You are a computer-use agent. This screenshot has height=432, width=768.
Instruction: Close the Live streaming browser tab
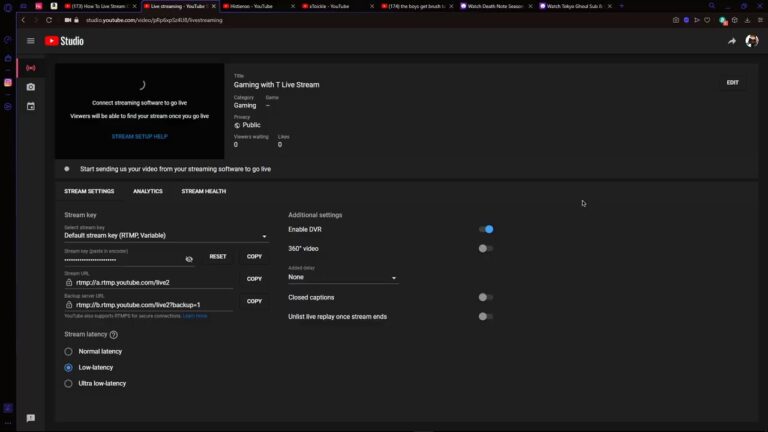[x=214, y=6]
